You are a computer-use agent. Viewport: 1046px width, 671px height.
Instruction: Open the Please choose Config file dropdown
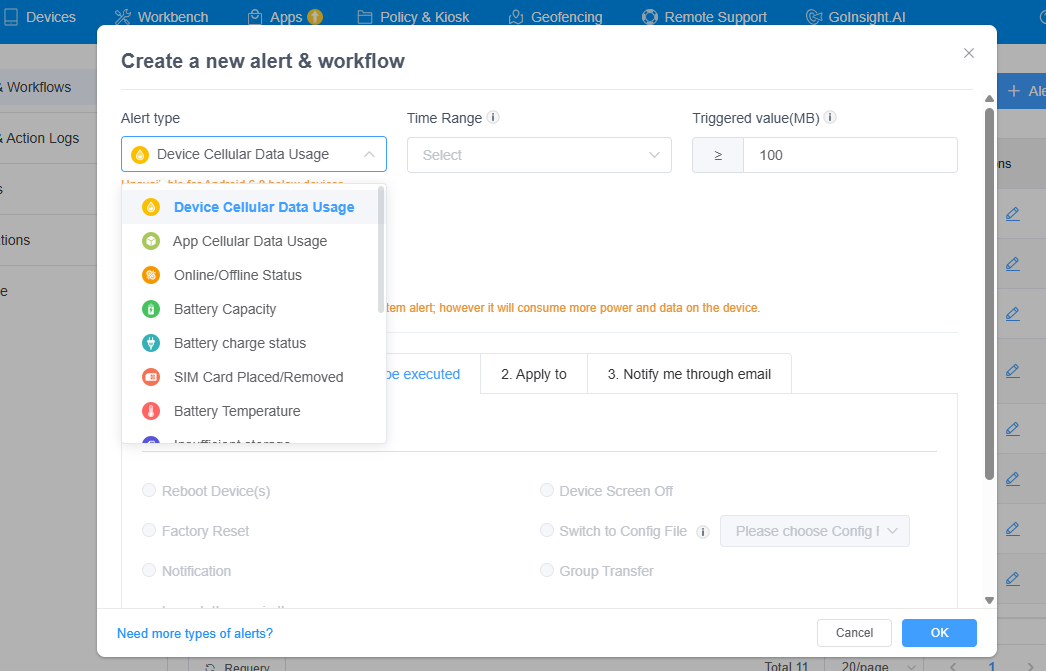814,531
